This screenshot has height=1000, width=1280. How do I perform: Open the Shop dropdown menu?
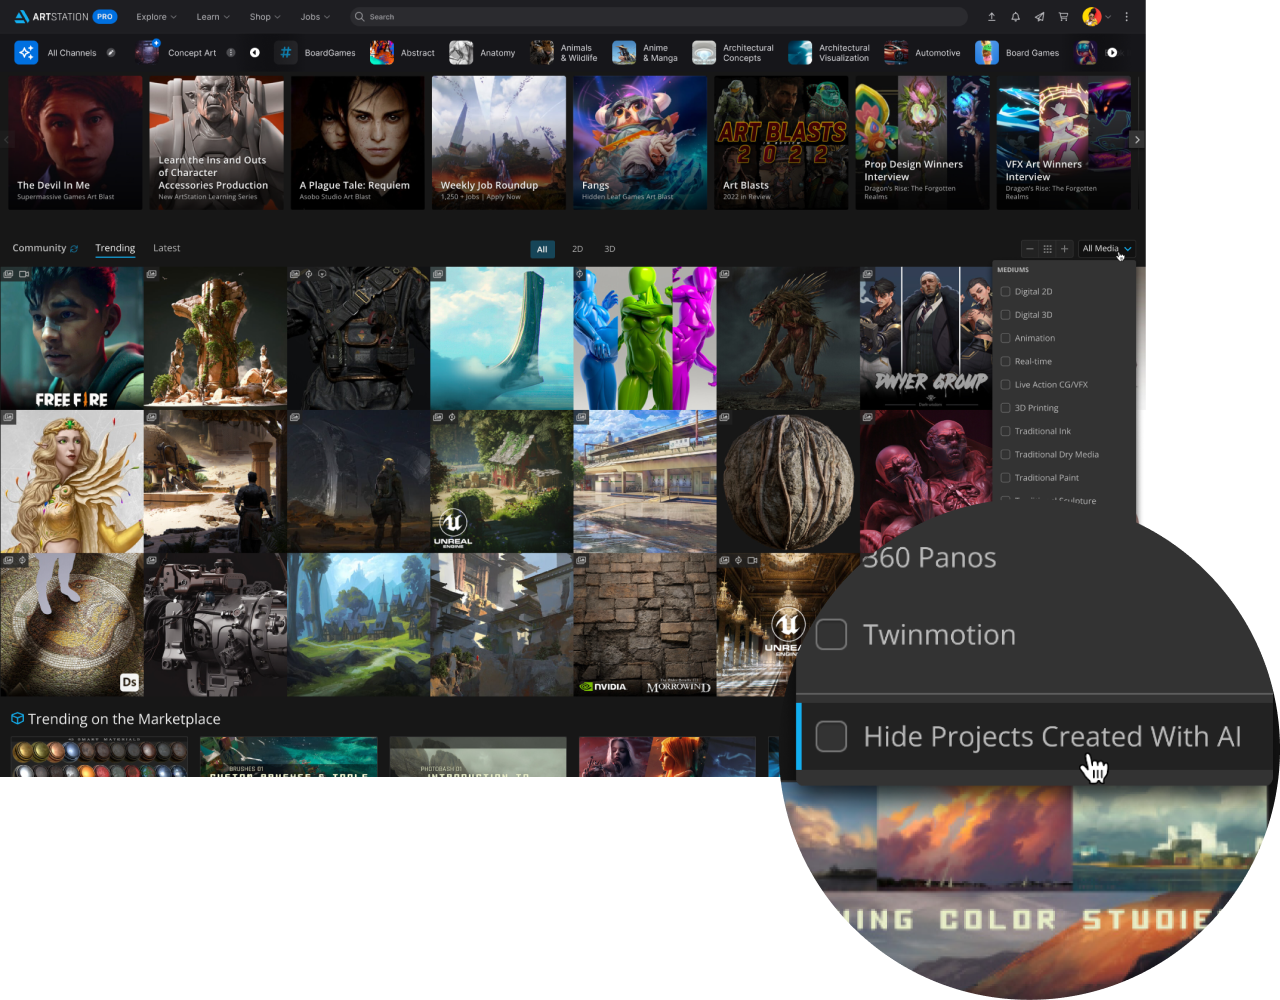[x=265, y=17]
